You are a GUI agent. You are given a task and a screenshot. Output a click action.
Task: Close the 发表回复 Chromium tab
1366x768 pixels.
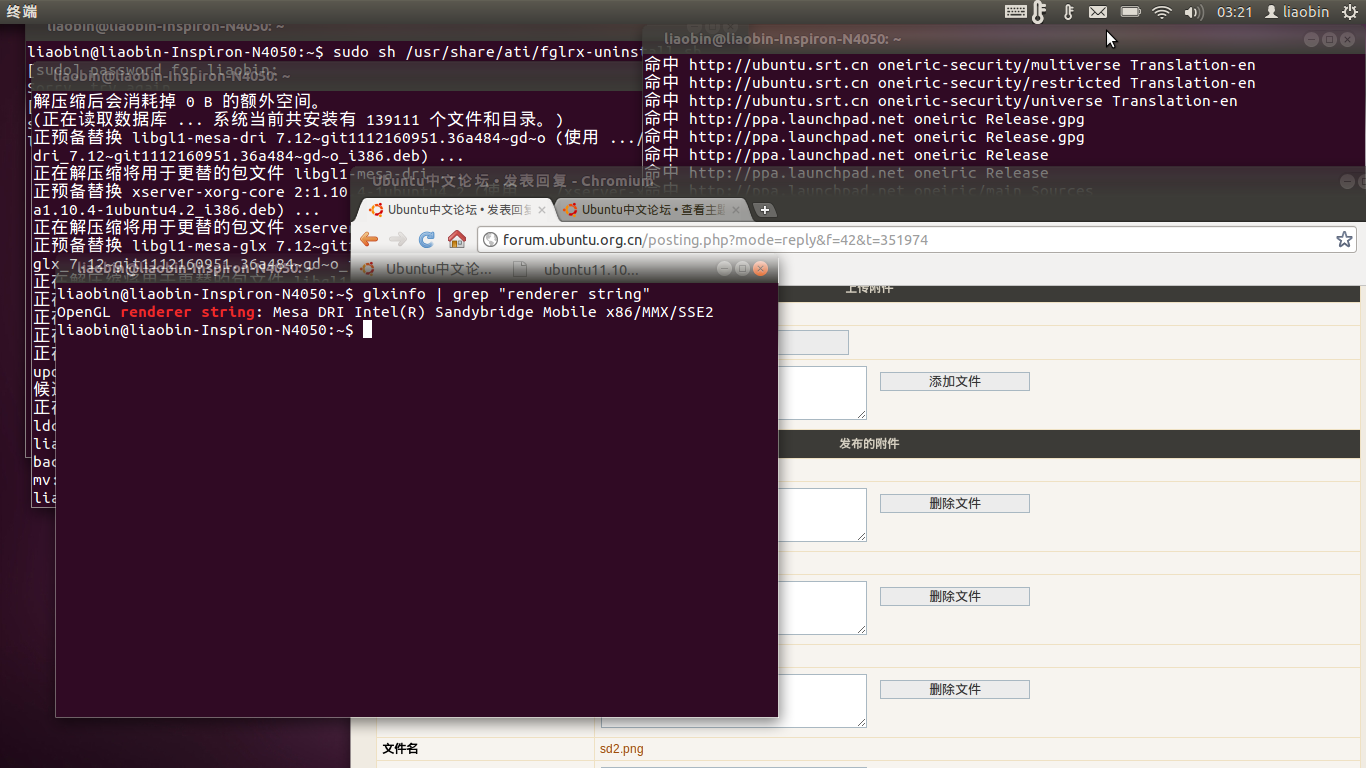click(x=542, y=210)
